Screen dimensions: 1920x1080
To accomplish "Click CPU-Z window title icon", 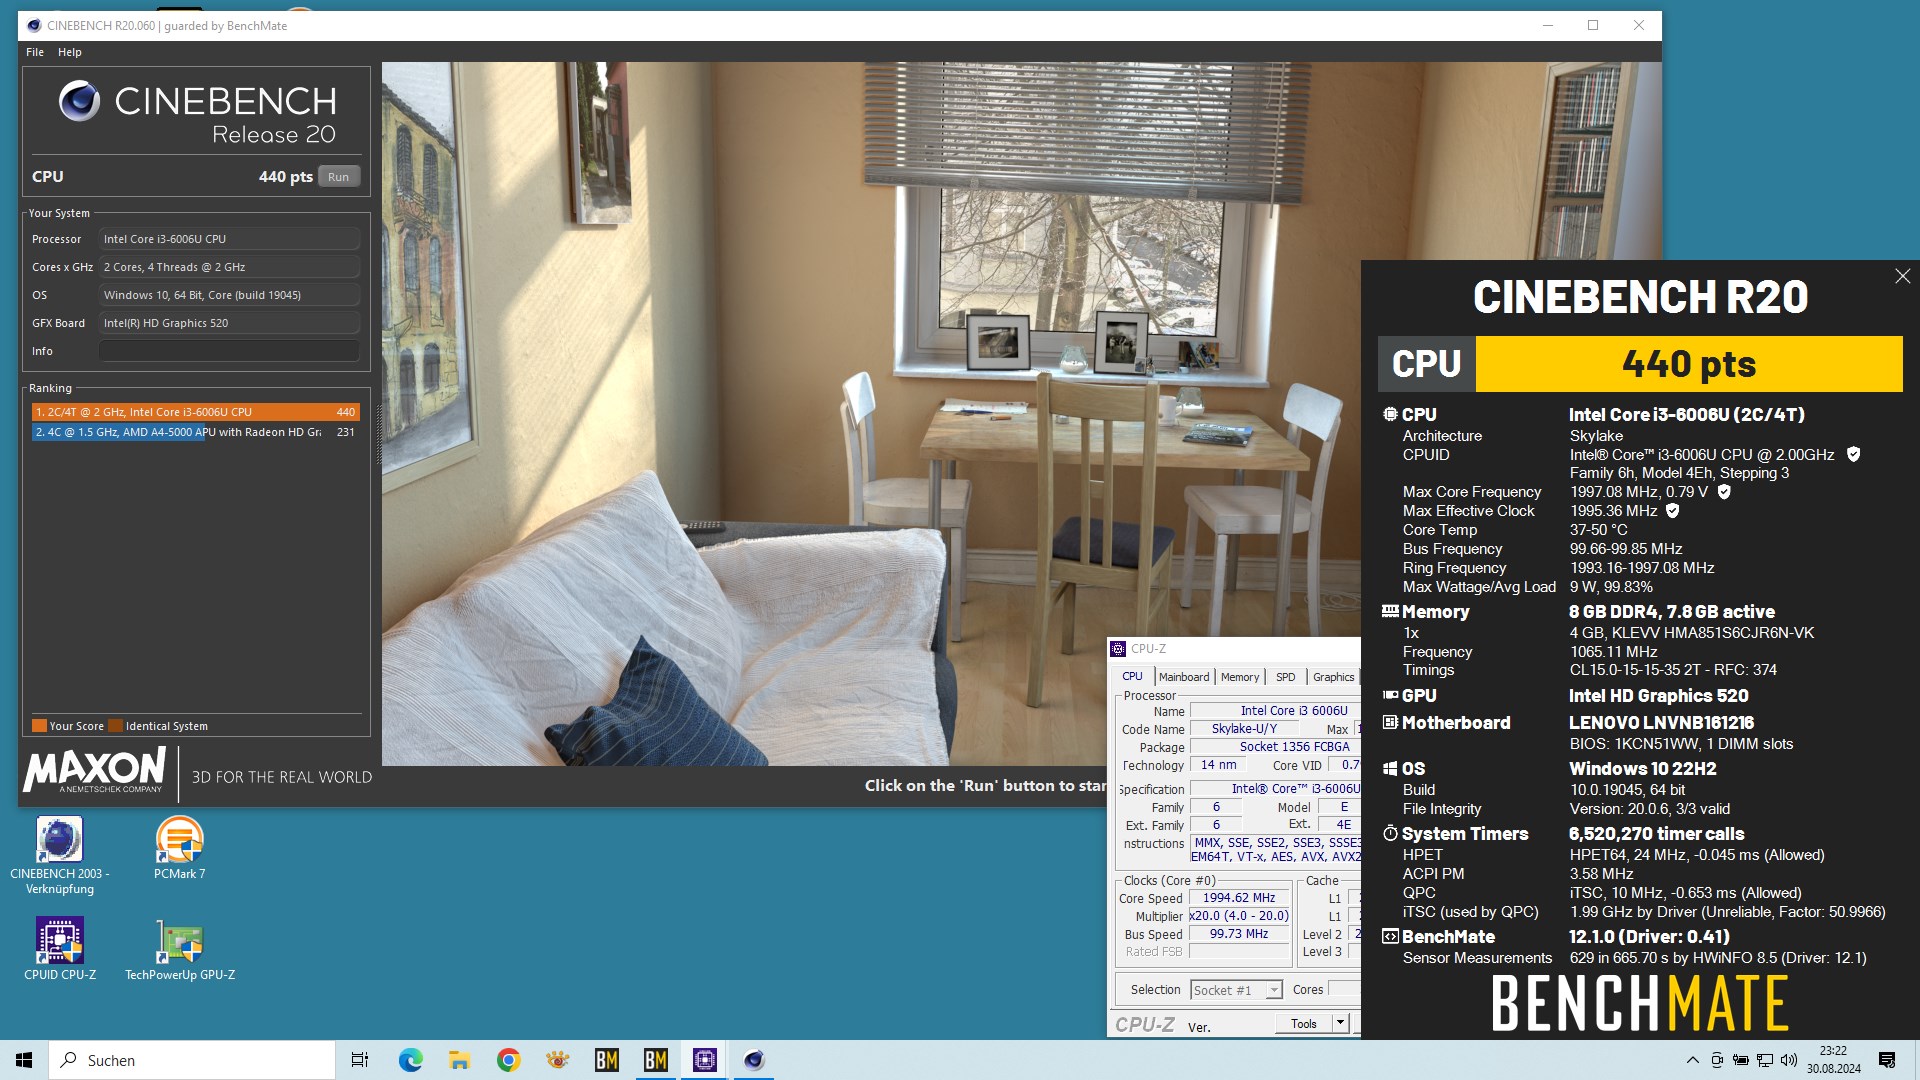I will [1118, 649].
